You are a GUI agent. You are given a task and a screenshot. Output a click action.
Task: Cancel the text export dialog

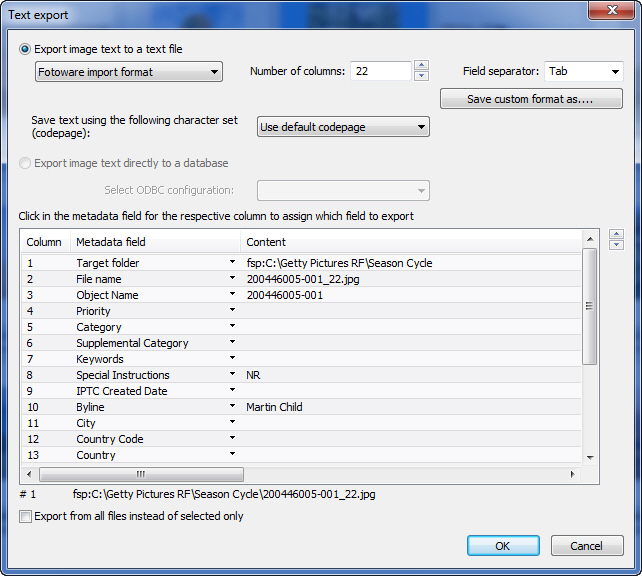pyautogui.click(x=586, y=546)
